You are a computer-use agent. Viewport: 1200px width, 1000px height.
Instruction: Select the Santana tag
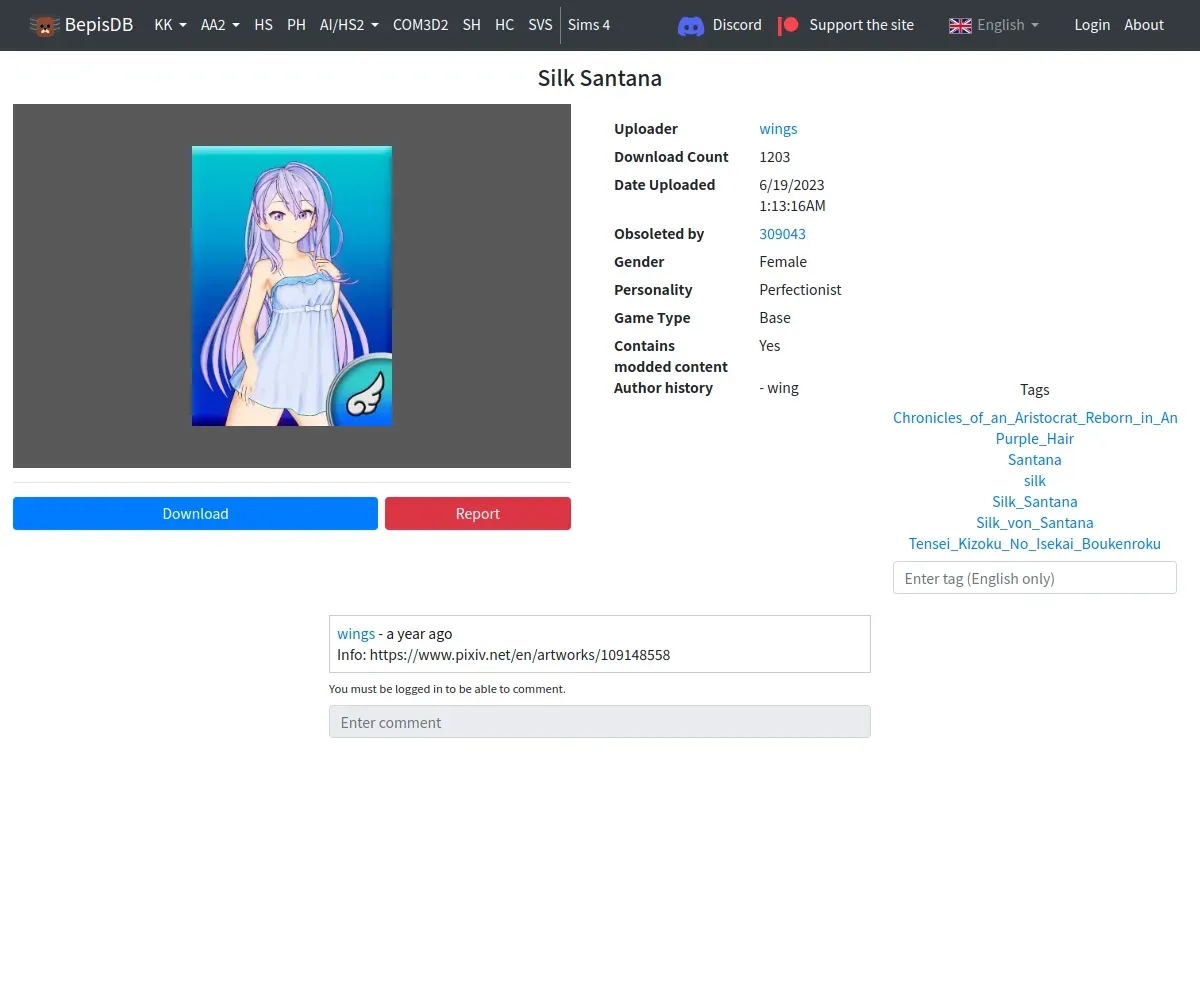[x=1035, y=460]
